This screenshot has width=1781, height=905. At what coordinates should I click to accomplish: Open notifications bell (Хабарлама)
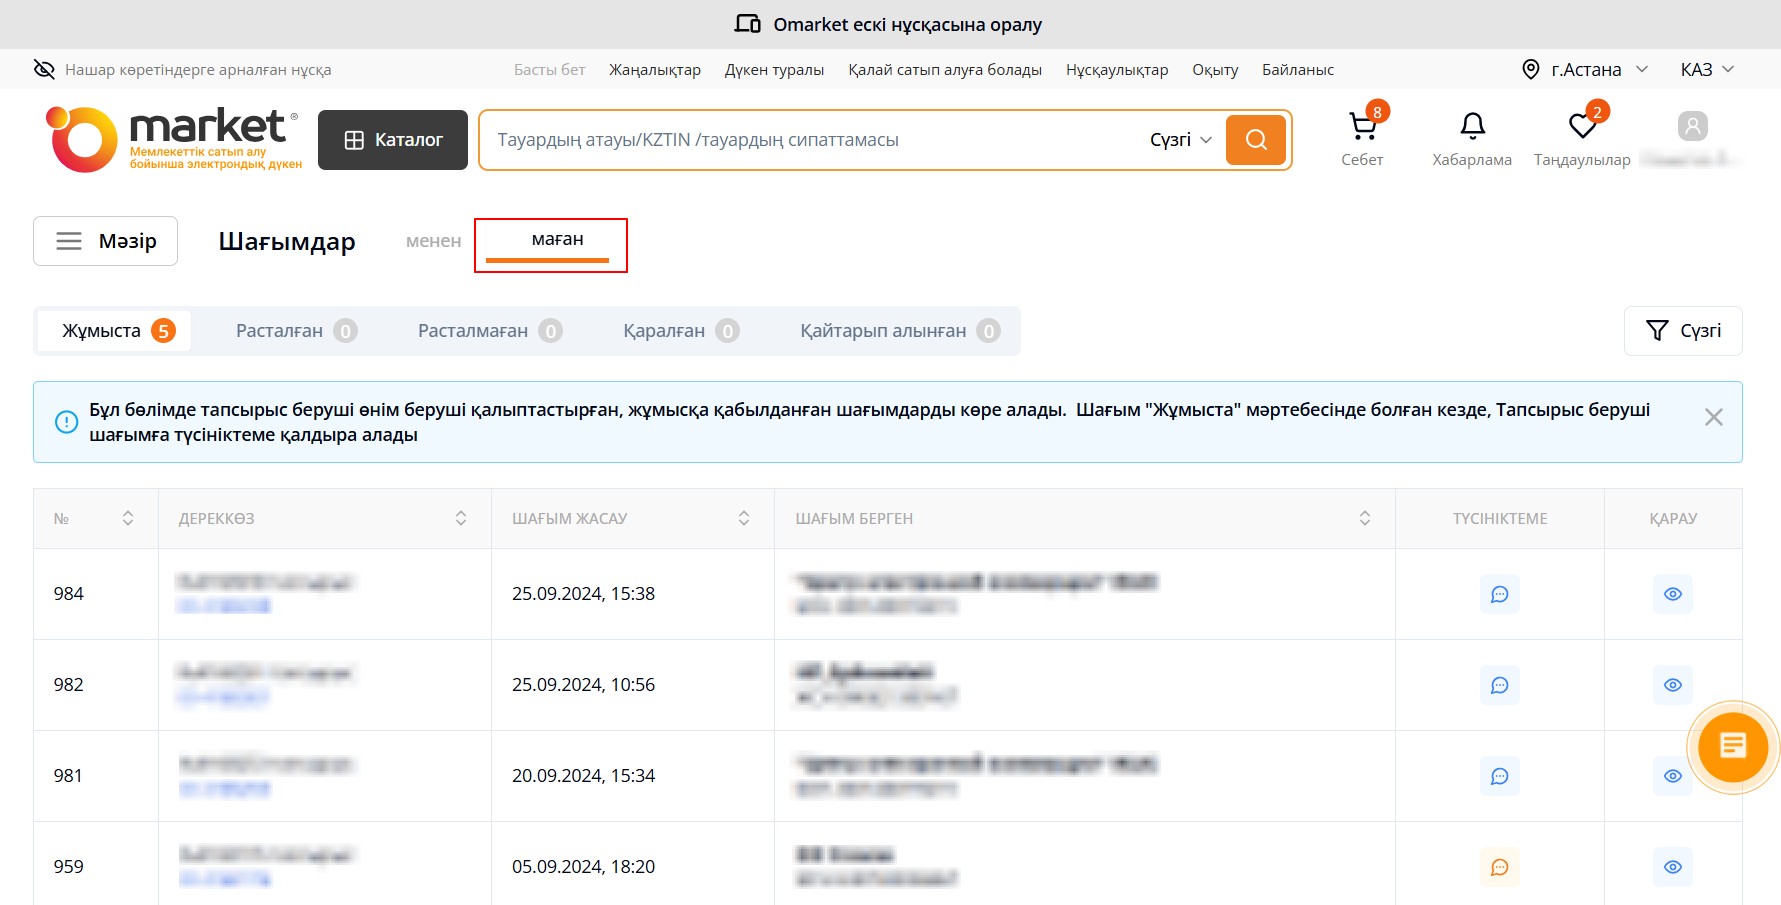pyautogui.click(x=1472, y=138)
